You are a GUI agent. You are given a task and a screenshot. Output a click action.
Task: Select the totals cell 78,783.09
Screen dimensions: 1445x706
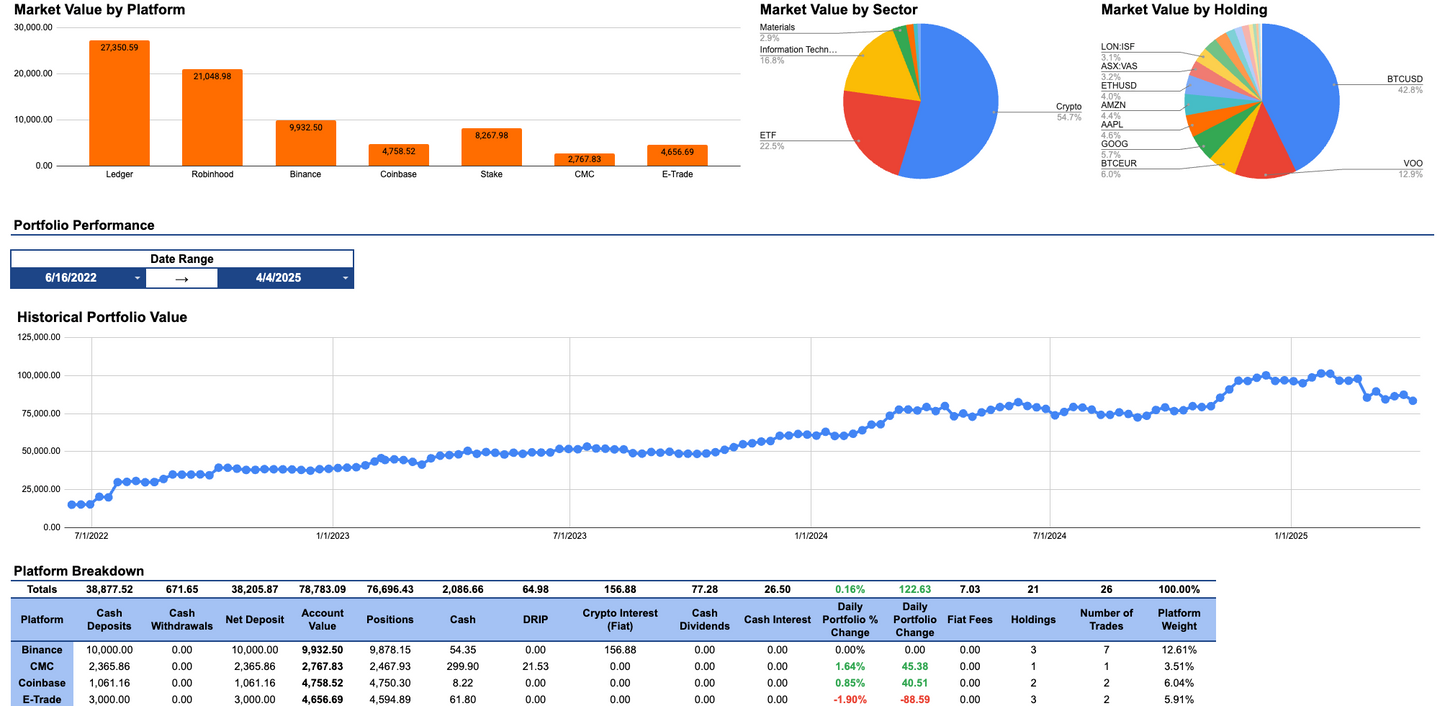(322, 590)
